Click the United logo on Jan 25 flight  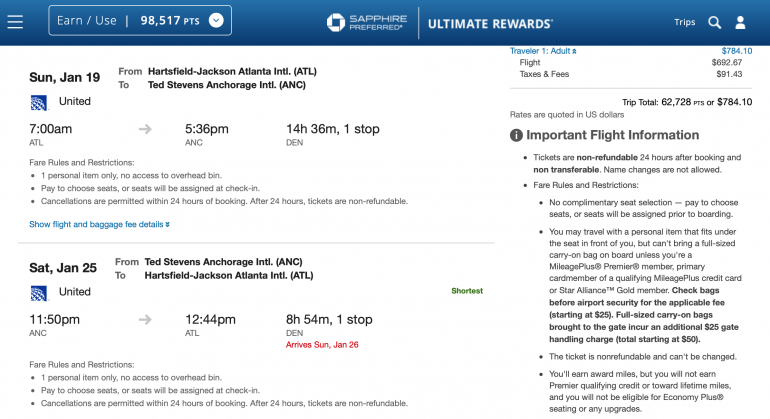coord(39,292)
